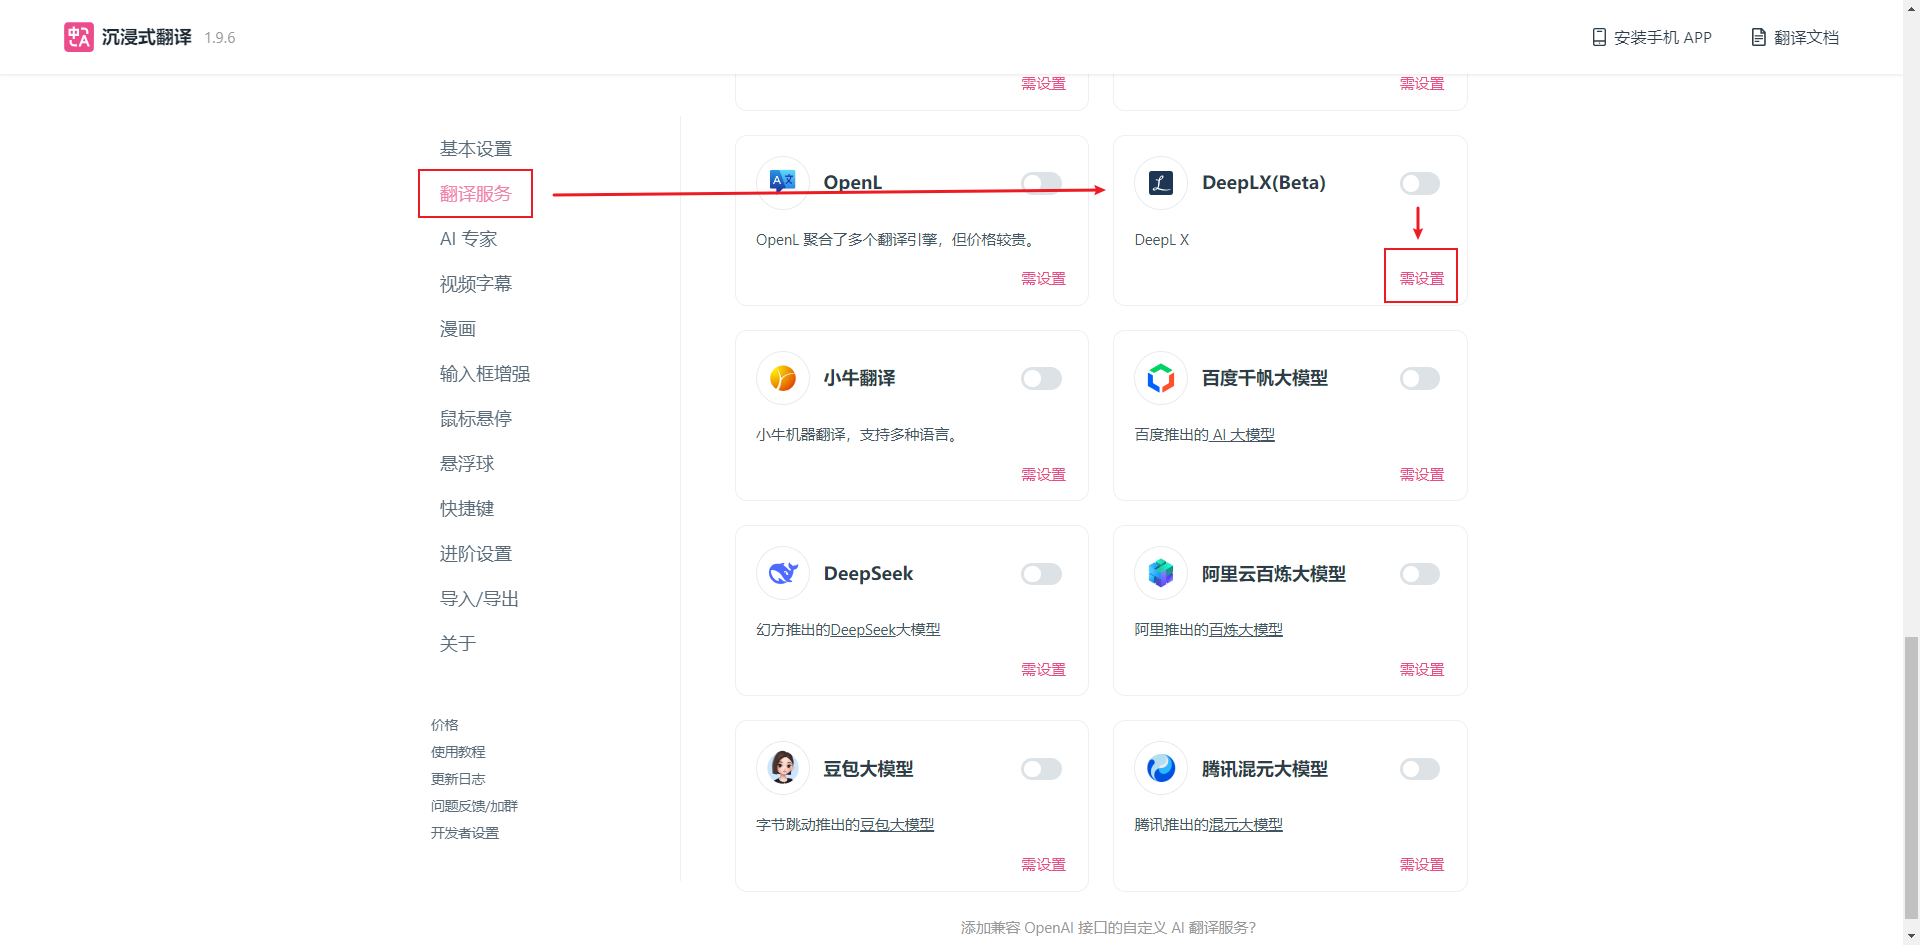
Task: Enable the DeepLX(Beta) toggle switch
Action: [1419, 183]
